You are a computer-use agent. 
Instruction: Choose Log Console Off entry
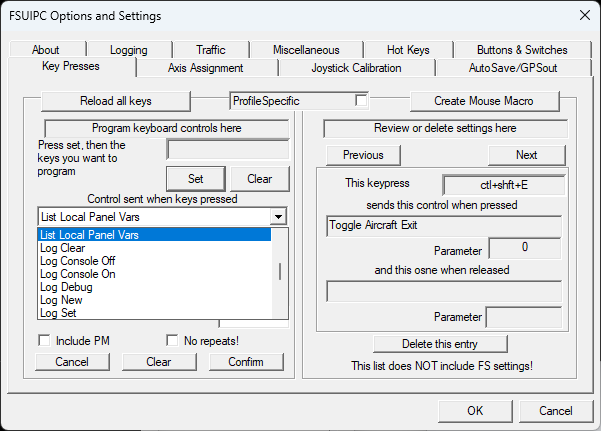(x=154, y=261)
